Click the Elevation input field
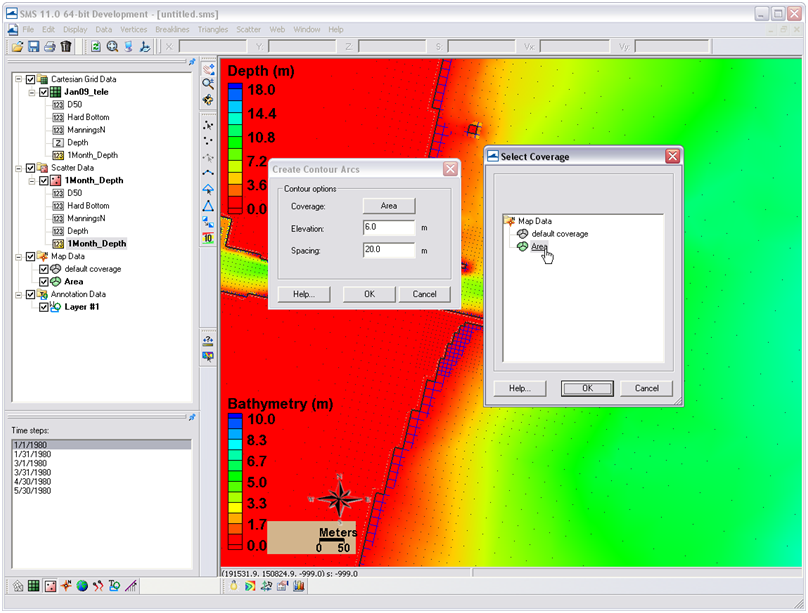Screen dimensions: 808x613 tap(389, 228)
